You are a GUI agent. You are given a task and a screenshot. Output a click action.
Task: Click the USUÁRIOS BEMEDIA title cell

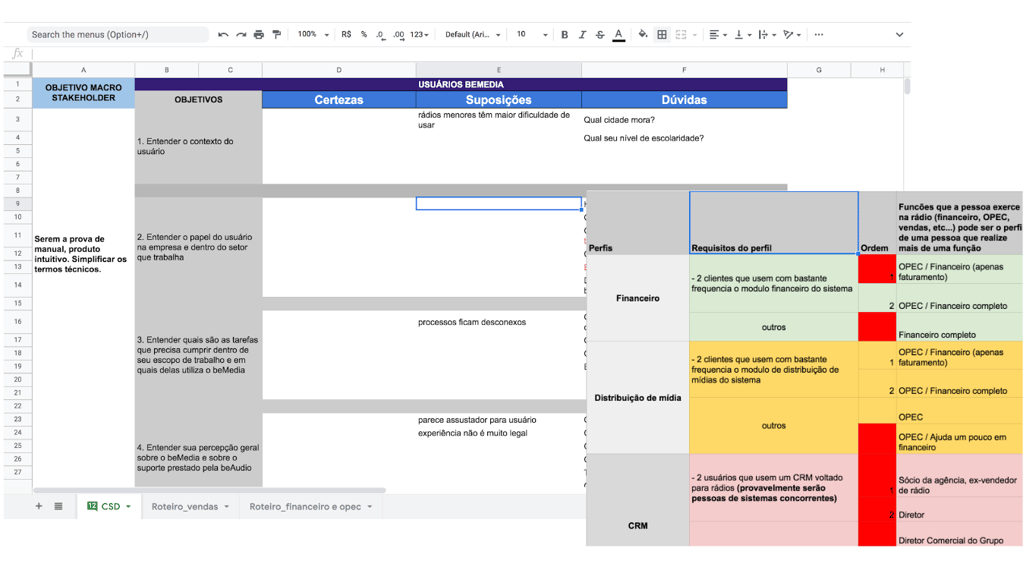[461, 84]
